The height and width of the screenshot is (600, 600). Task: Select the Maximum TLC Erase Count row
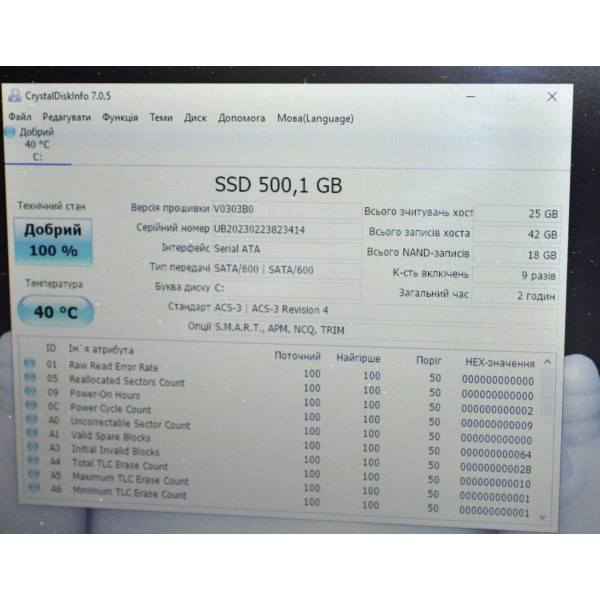(x=279, y=486)
